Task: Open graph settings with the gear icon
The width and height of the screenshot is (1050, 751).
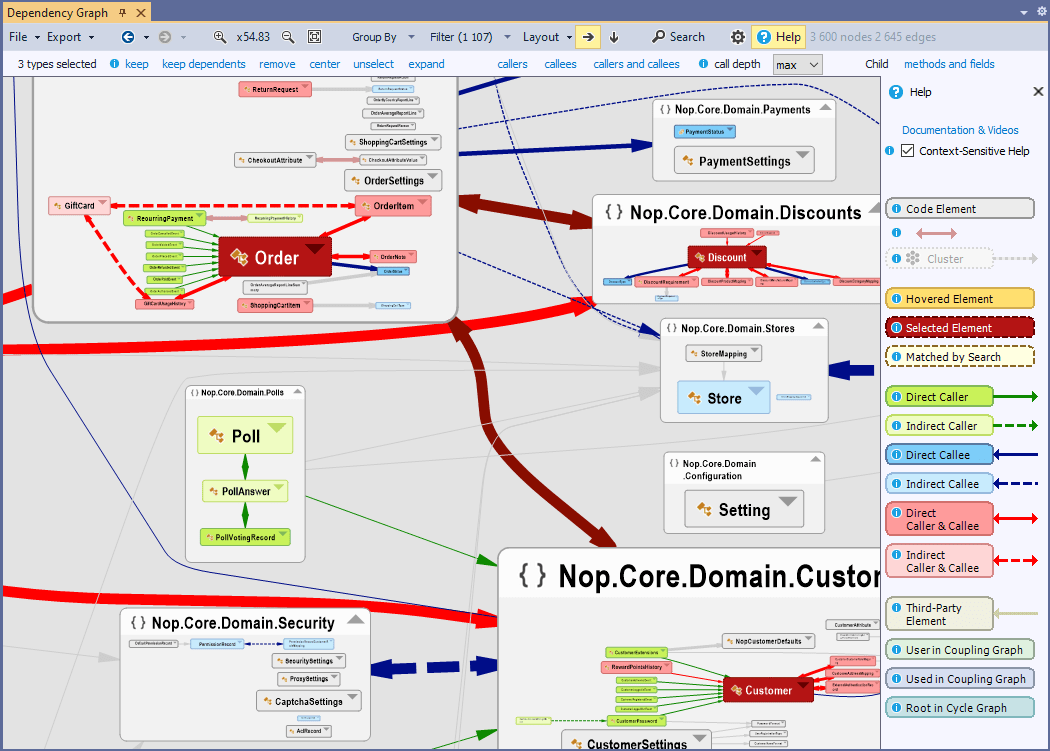Action: (737, 37)
